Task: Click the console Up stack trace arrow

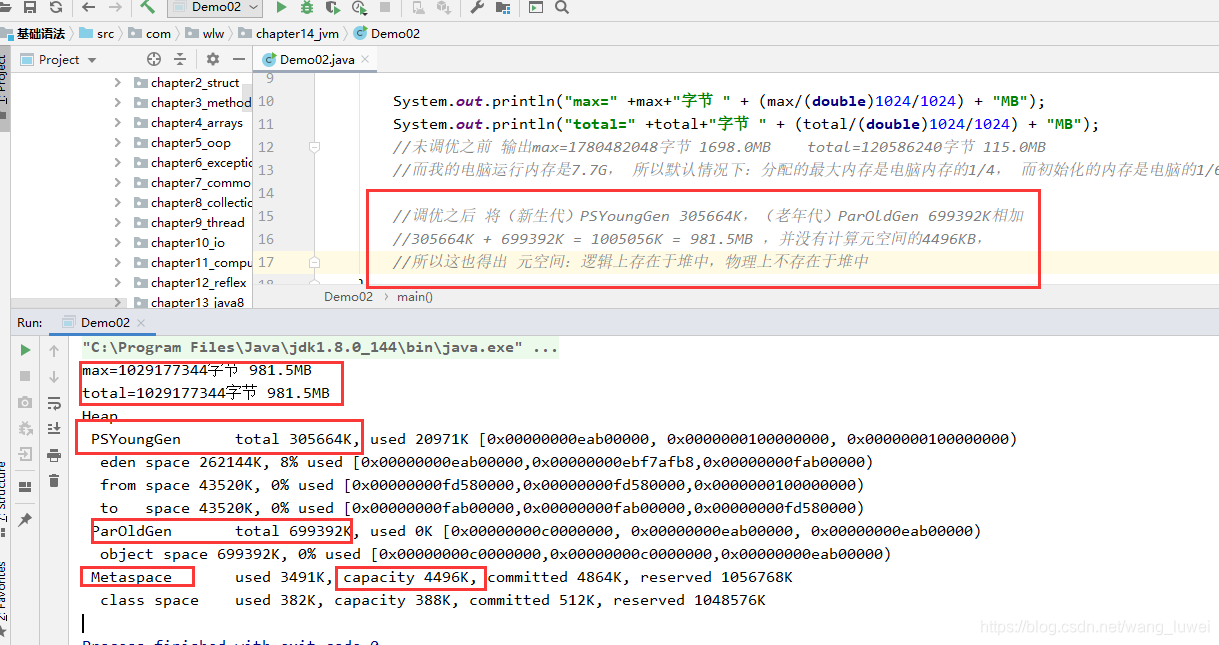Action: (x=54, y=351)
